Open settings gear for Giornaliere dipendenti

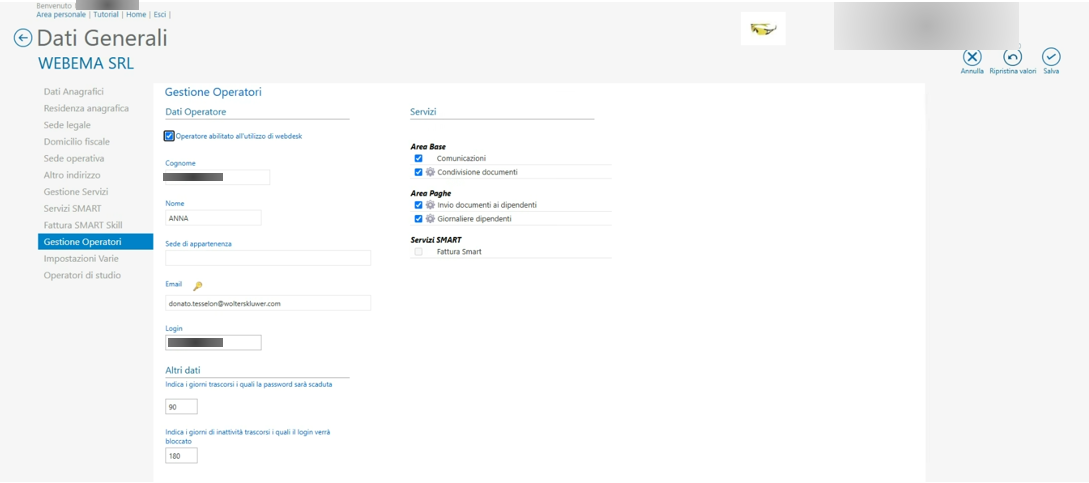430,219
